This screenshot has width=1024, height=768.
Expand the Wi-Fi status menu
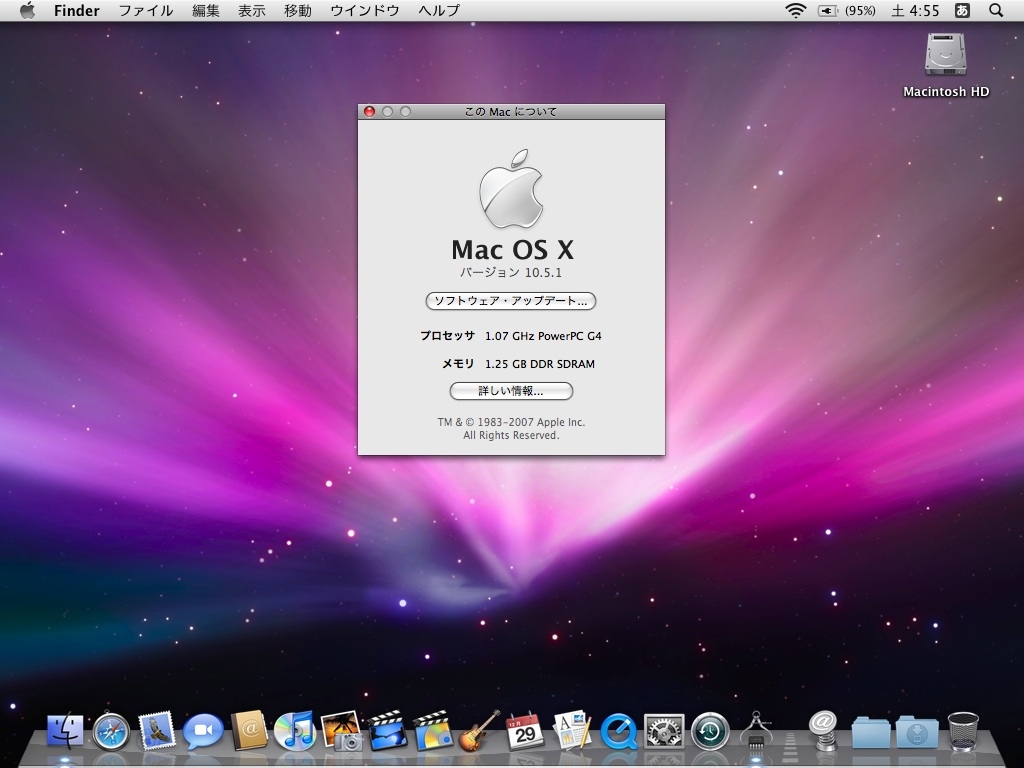pos(796,11)
